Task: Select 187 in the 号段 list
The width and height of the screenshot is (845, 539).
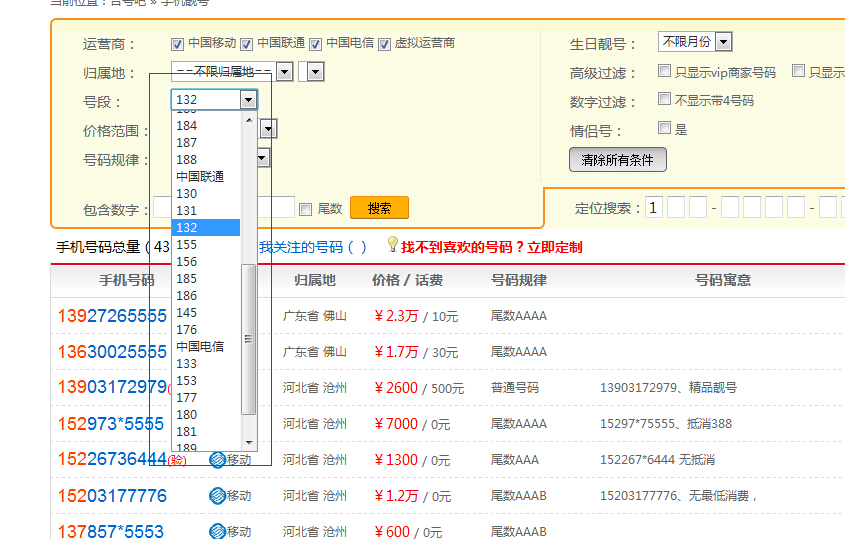Action: click(x=206, y=143)
